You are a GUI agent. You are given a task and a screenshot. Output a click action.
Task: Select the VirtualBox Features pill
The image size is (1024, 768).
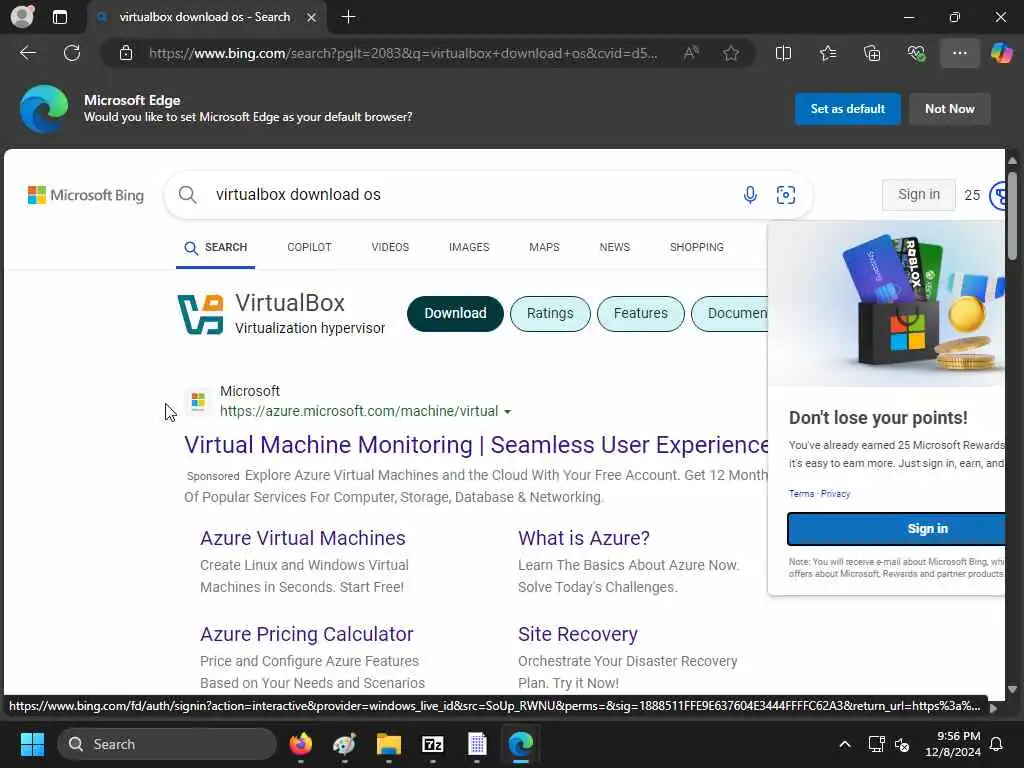click(641, 313)
